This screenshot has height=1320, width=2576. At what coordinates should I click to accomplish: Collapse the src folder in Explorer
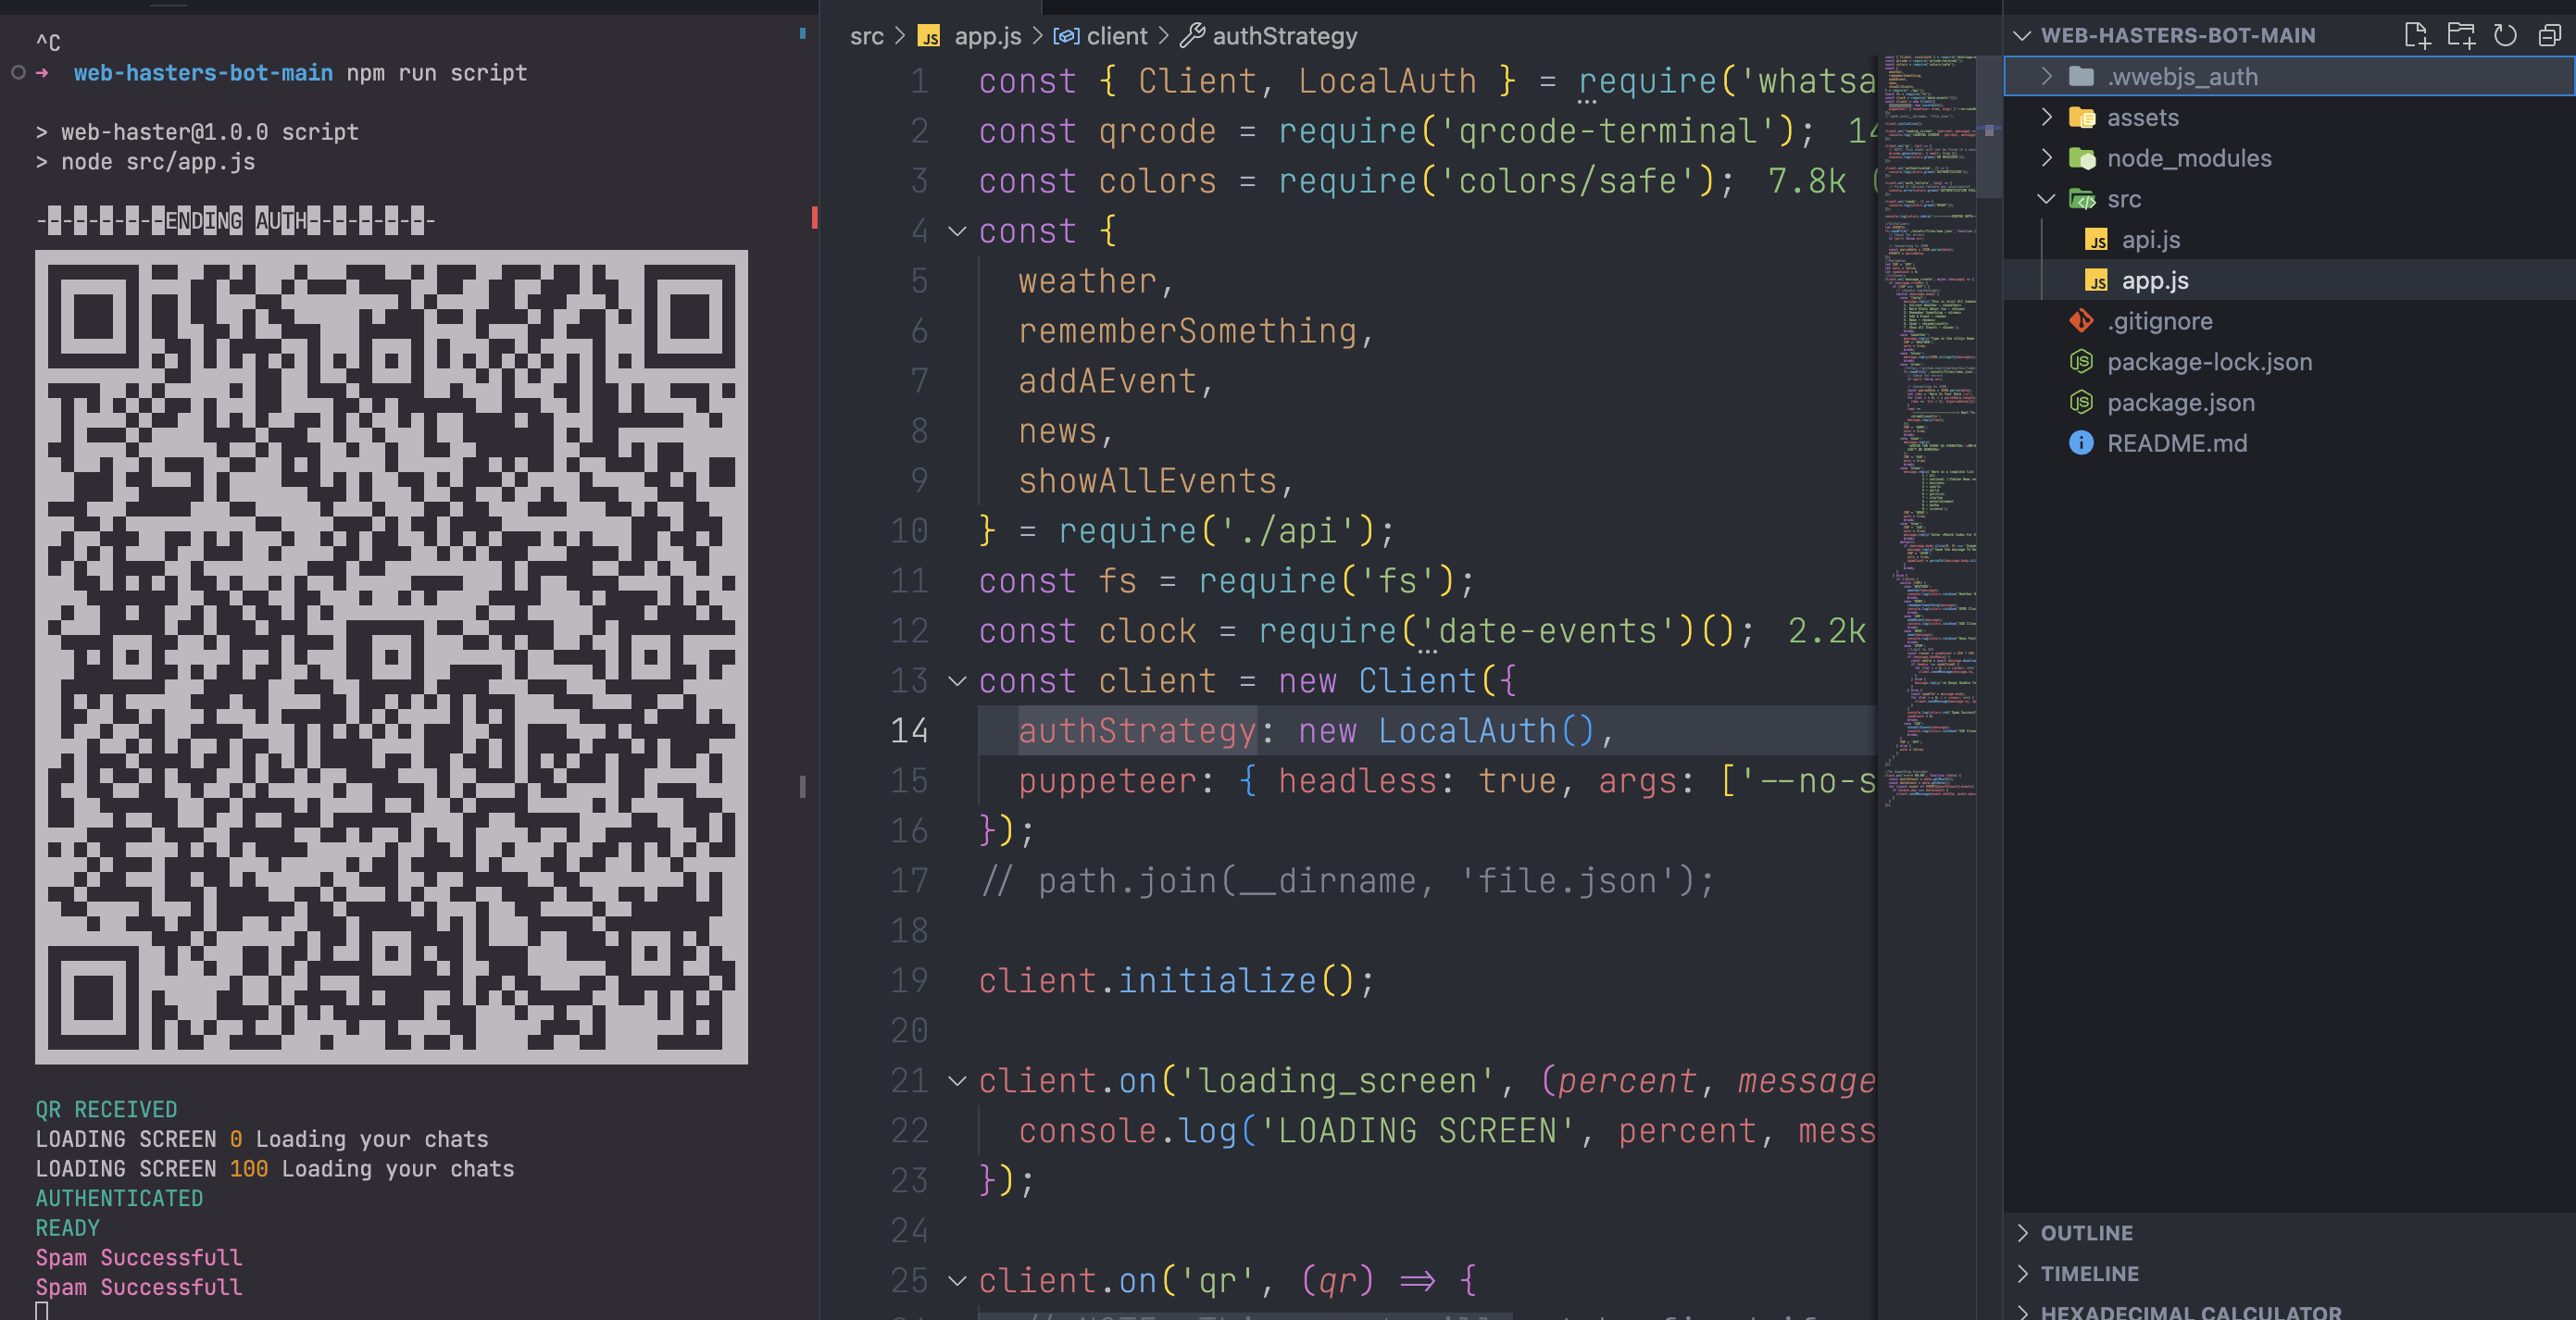point(2045,199)
